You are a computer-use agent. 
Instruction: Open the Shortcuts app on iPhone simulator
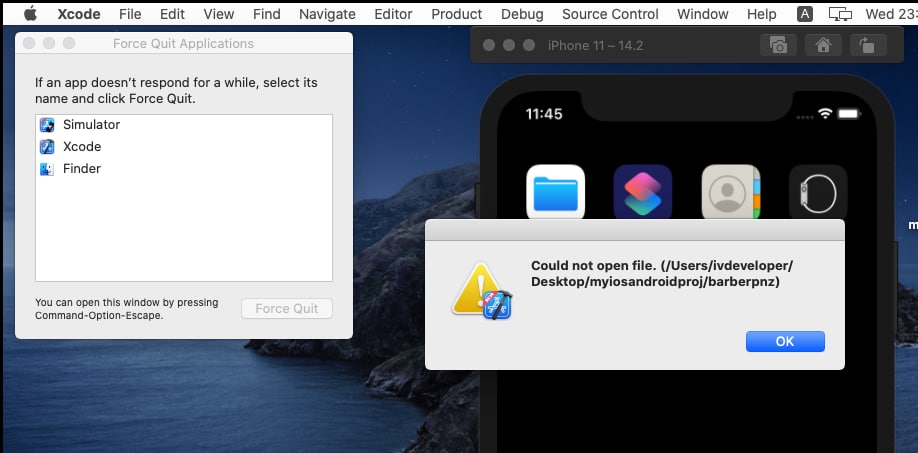[x=643, y=193]
